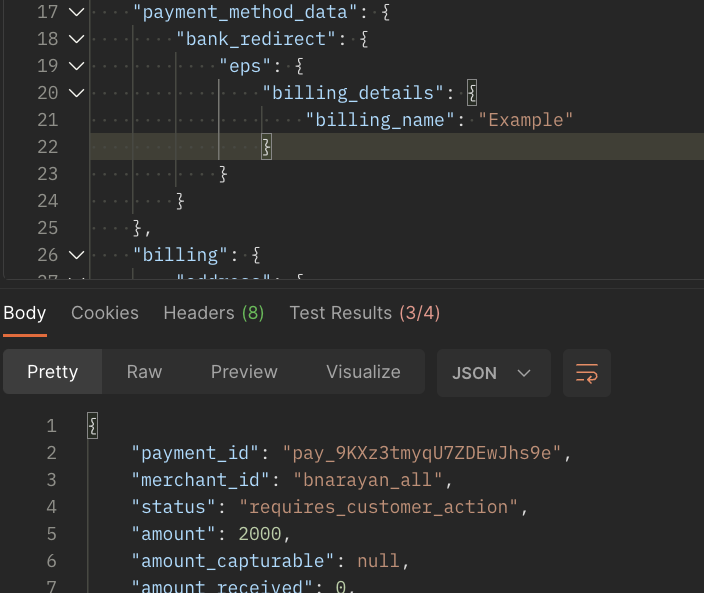Click line number 25 in request editor
Screen dimensions: 704x593
point(48,228)
